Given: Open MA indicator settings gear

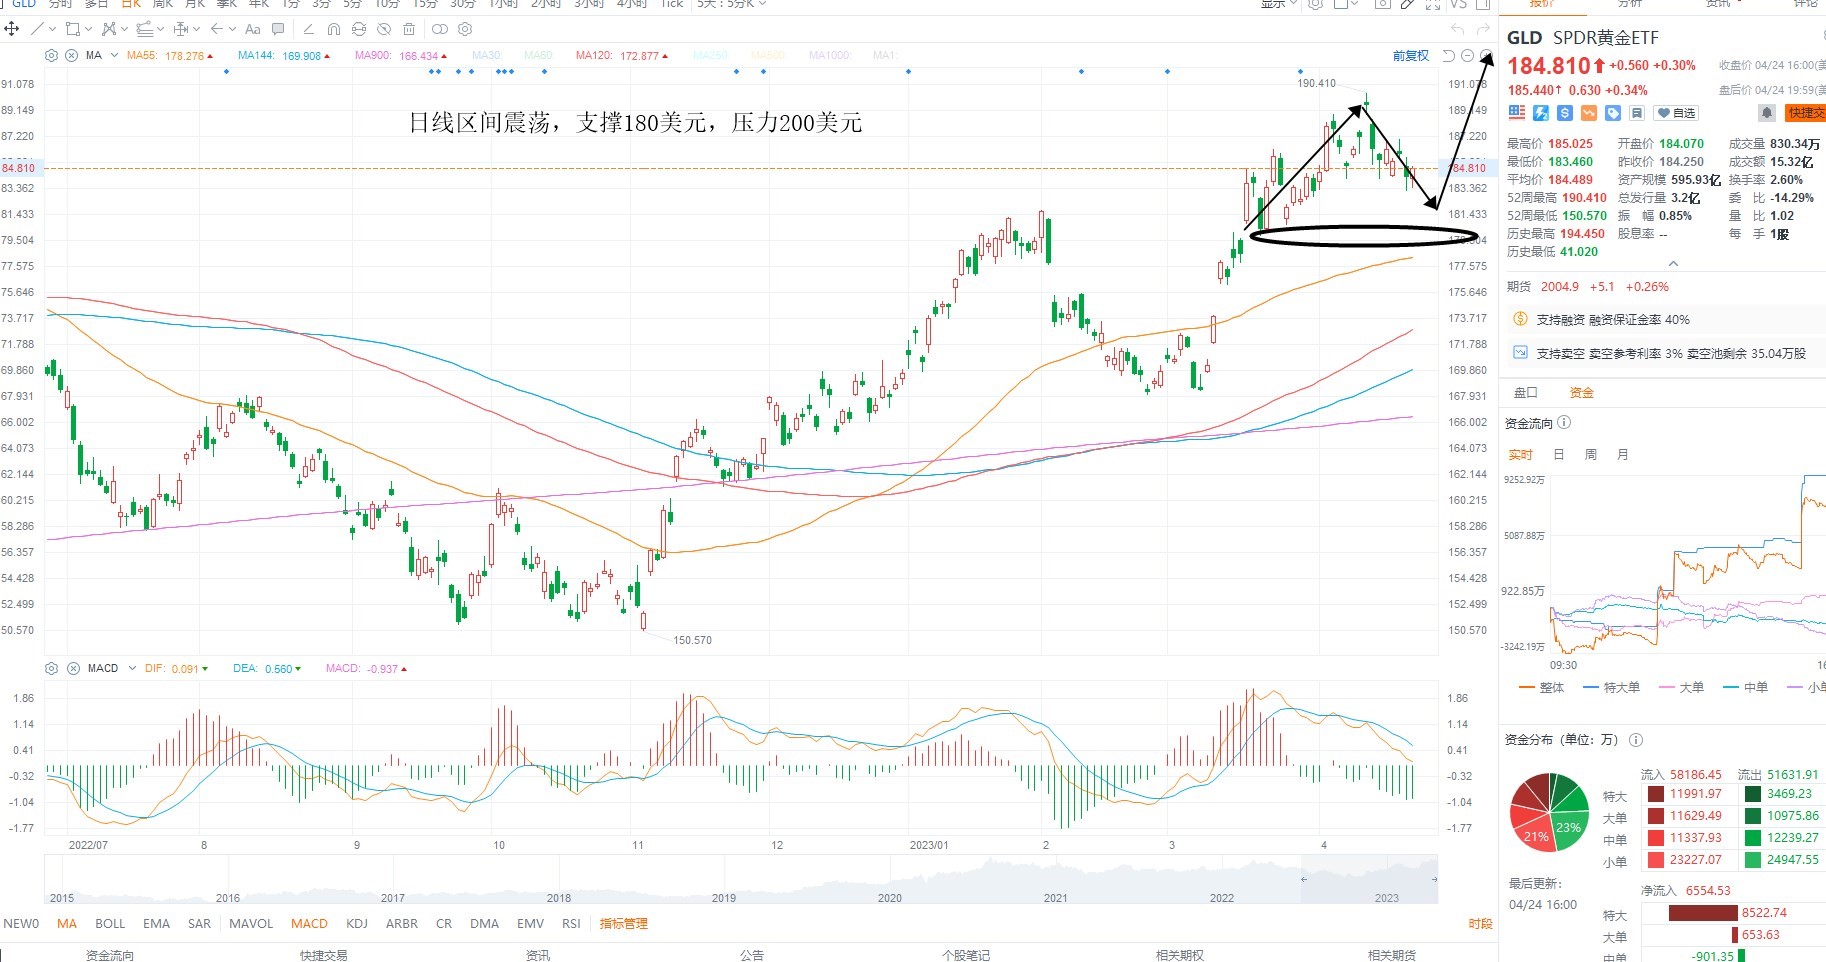Looking at the screenshot, I should (x=52, y=55).
